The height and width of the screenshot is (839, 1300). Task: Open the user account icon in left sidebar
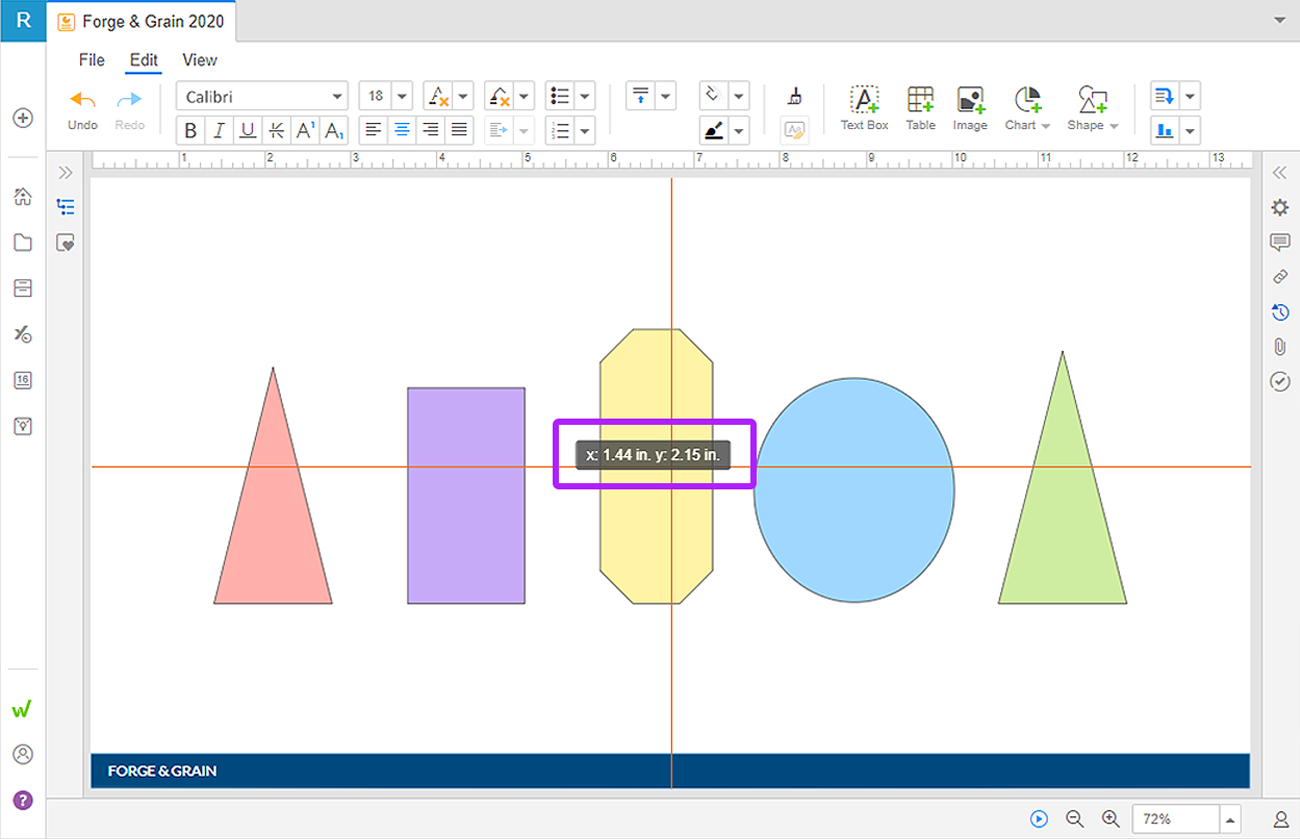point(23,754)
